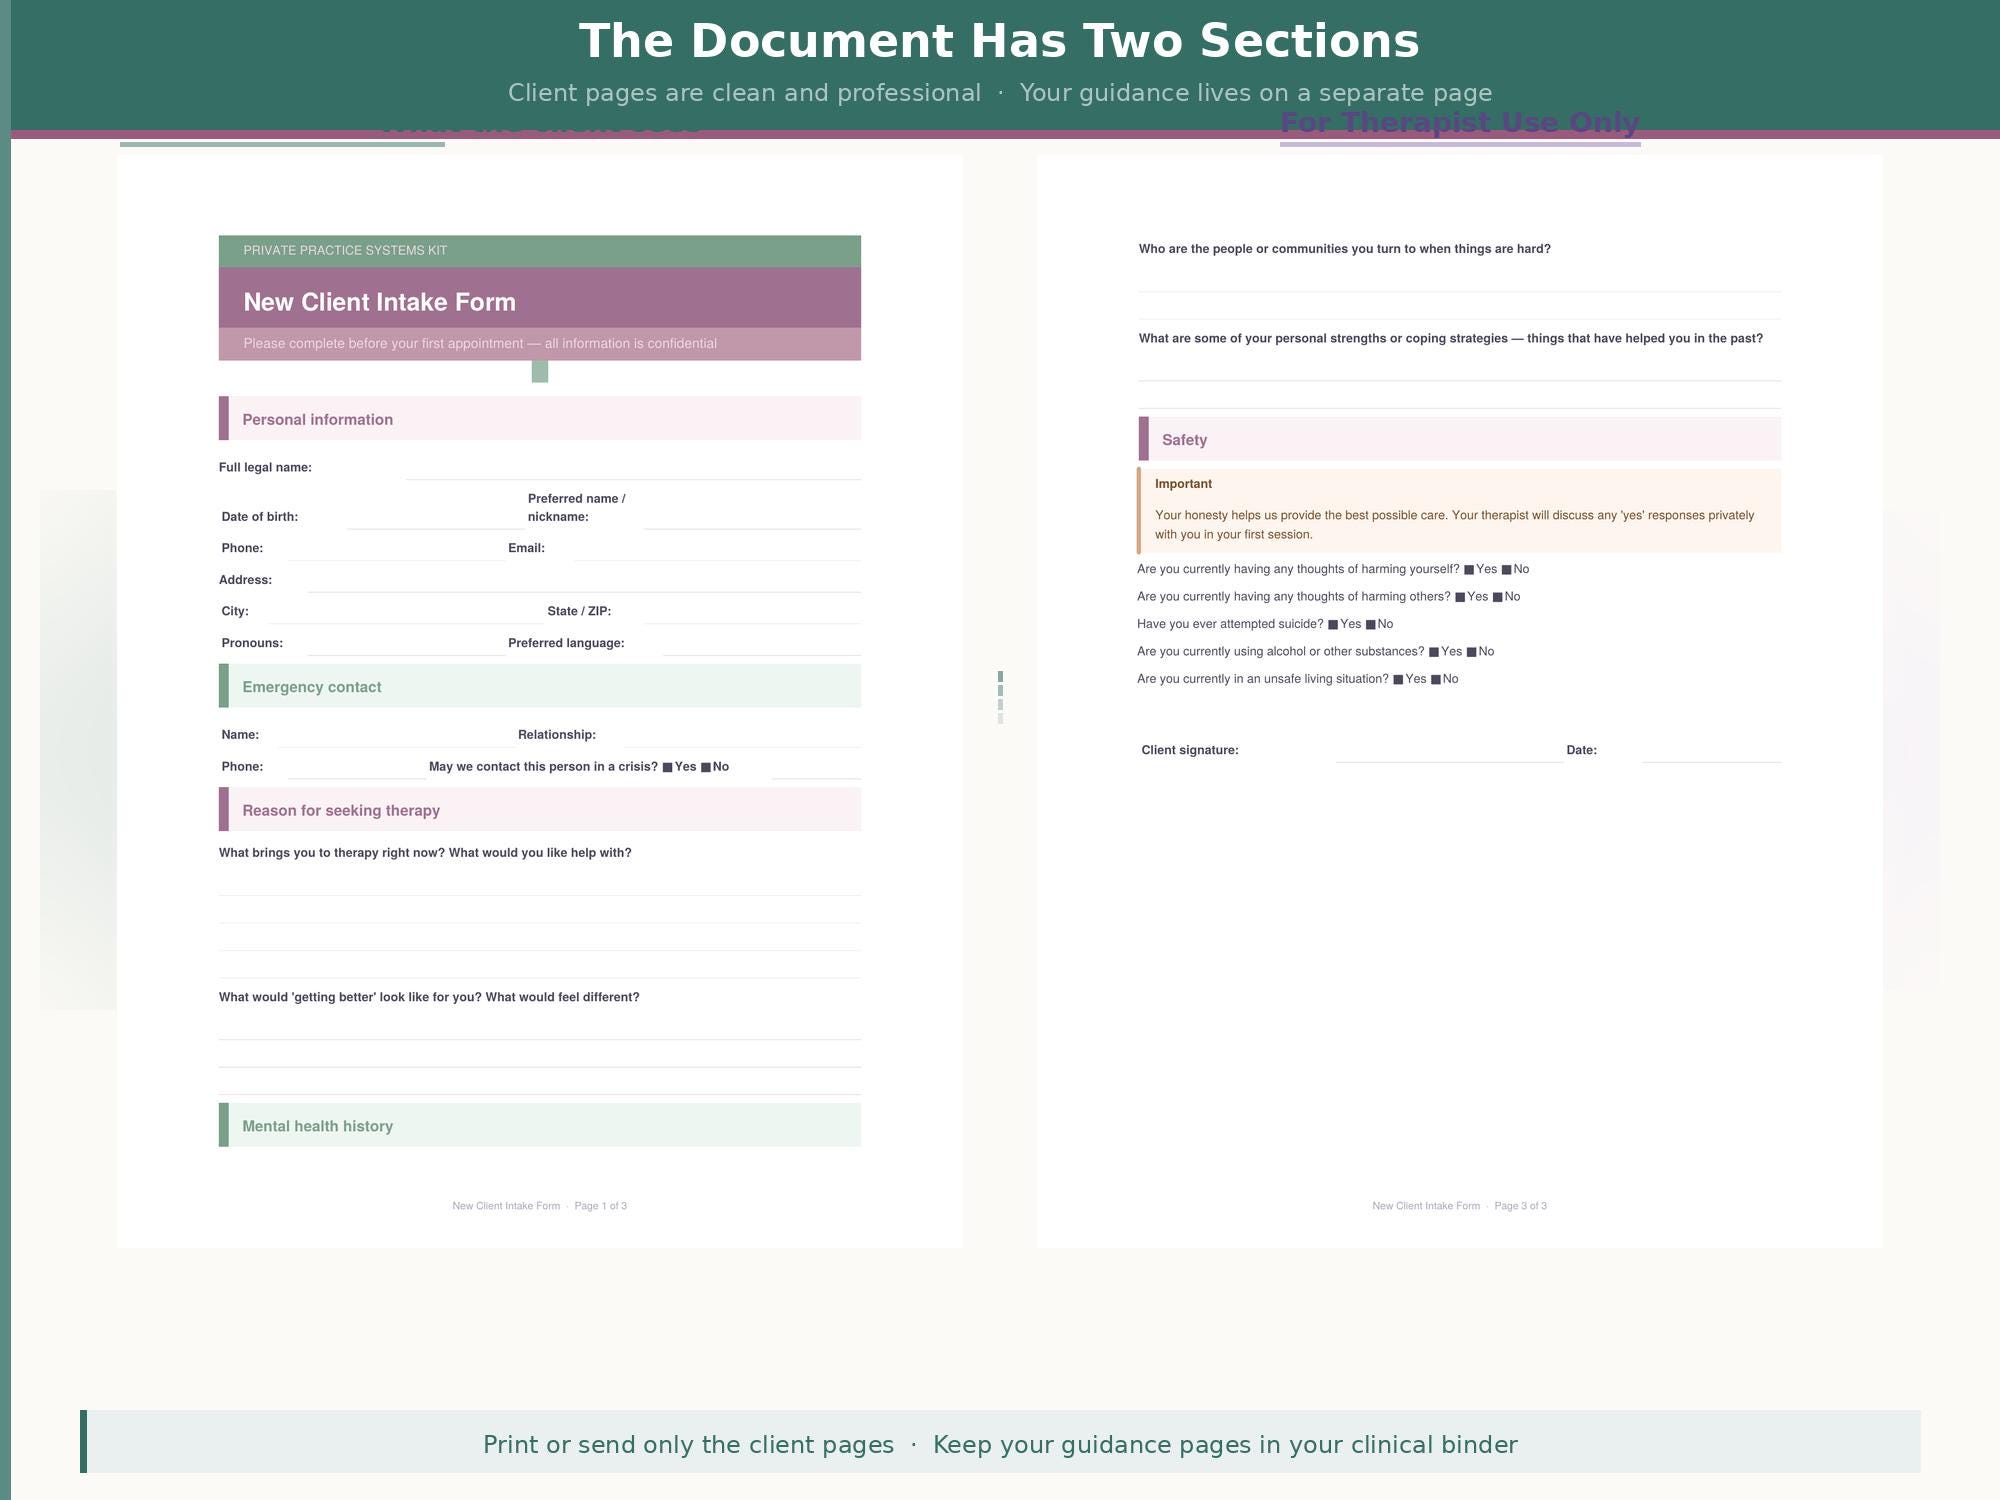The width and height of the screenshot is (2000, 1500).
Task: Click the Date line beside client signature
Action: coord(1711,751)
